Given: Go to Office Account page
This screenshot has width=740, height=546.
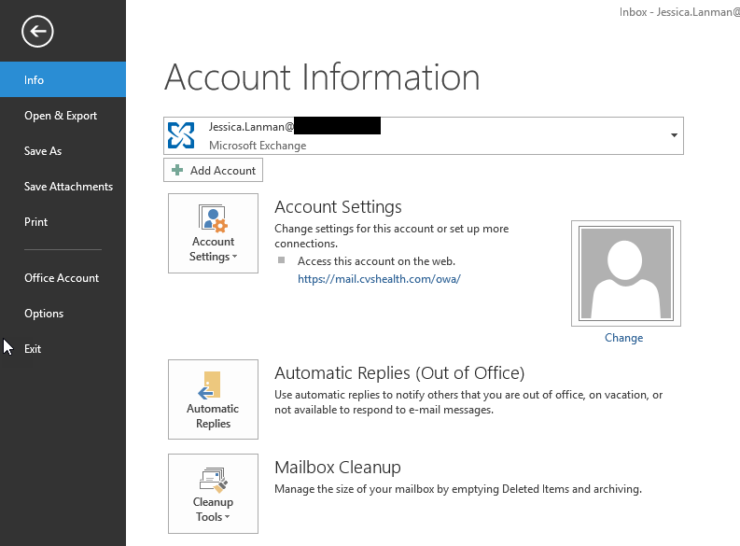Looking at the screenshot, I should (x=63, y=278).
